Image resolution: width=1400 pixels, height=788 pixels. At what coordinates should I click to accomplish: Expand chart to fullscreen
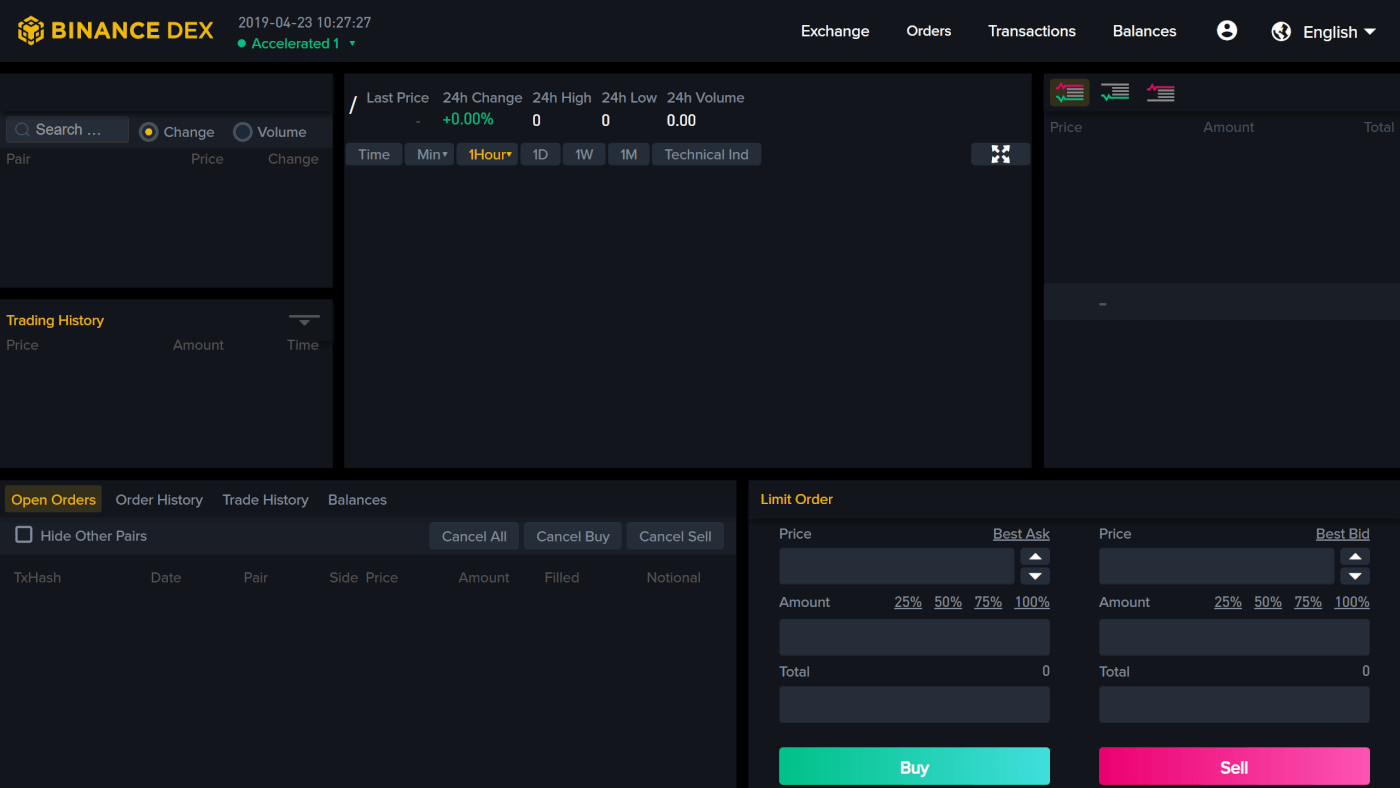pyautogui.click(x=1000, y=154)
